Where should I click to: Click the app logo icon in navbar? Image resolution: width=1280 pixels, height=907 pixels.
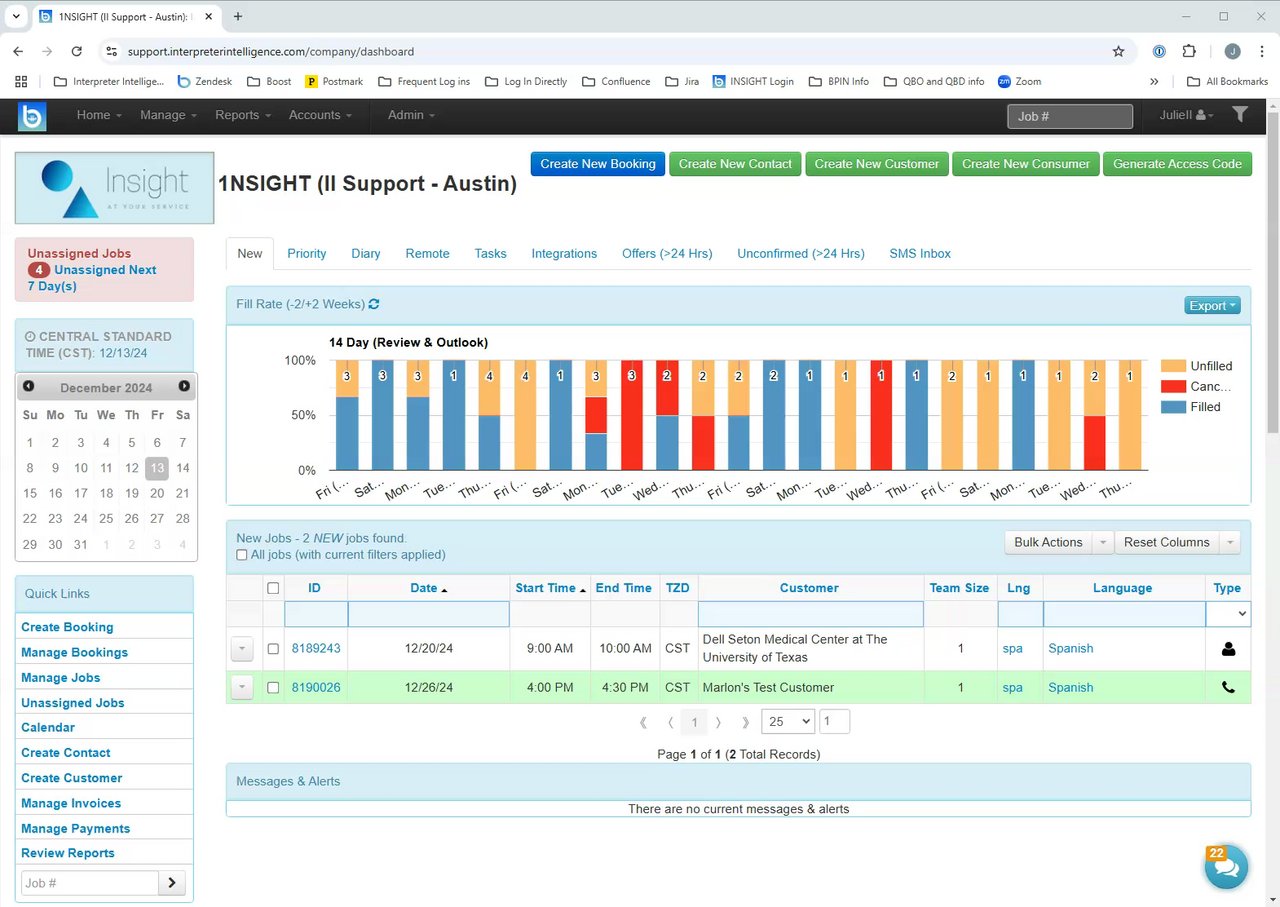point(32,116)
